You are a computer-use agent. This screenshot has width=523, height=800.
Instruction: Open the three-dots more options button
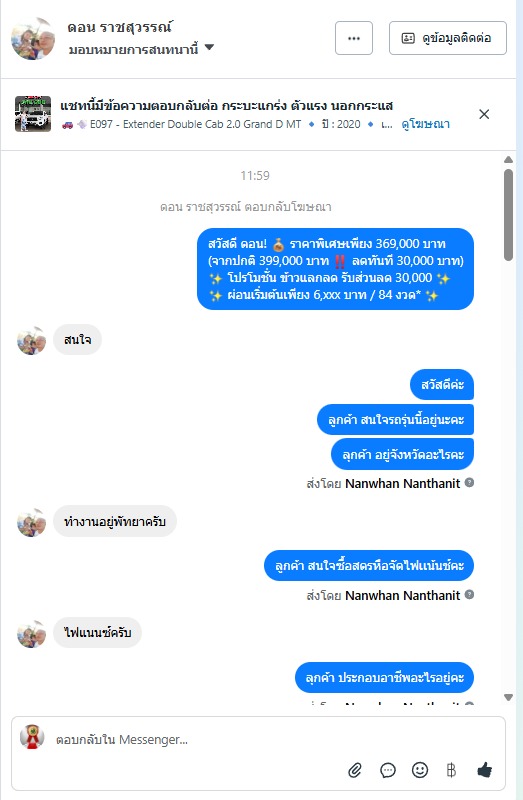pos(354,38)
